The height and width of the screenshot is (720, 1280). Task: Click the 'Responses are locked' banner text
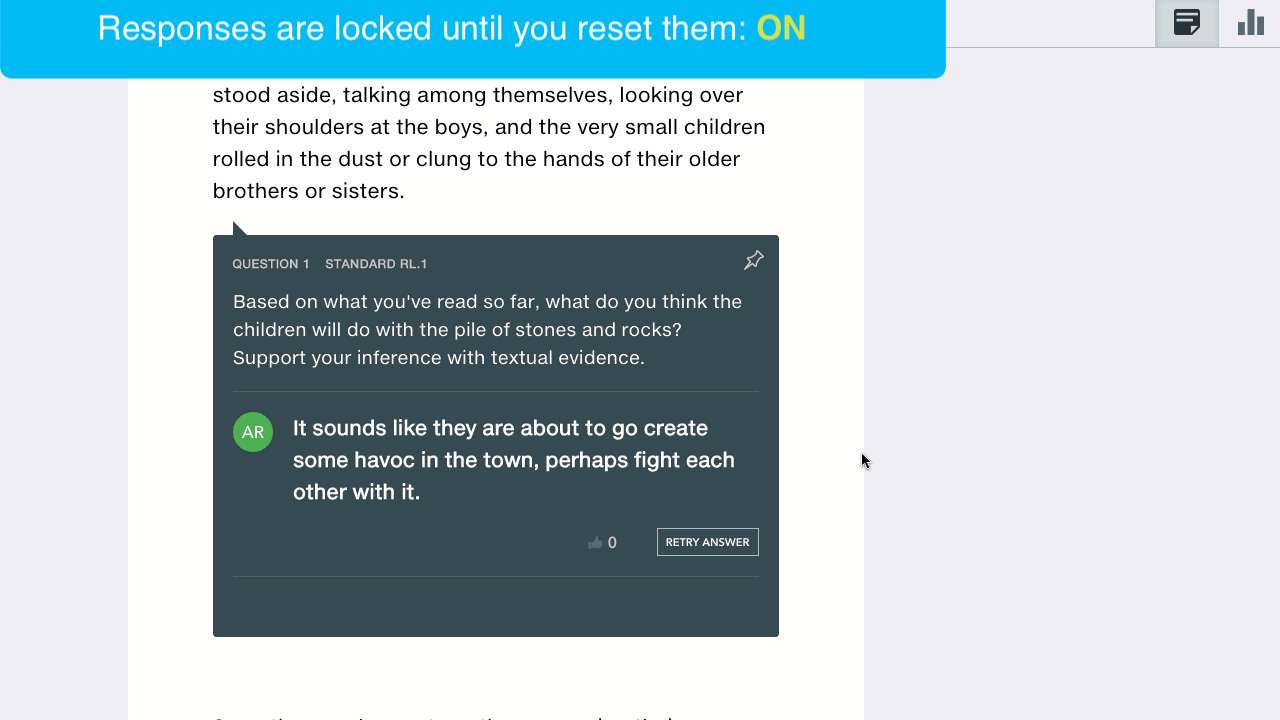pyautogui.click(x=422, y=28)
